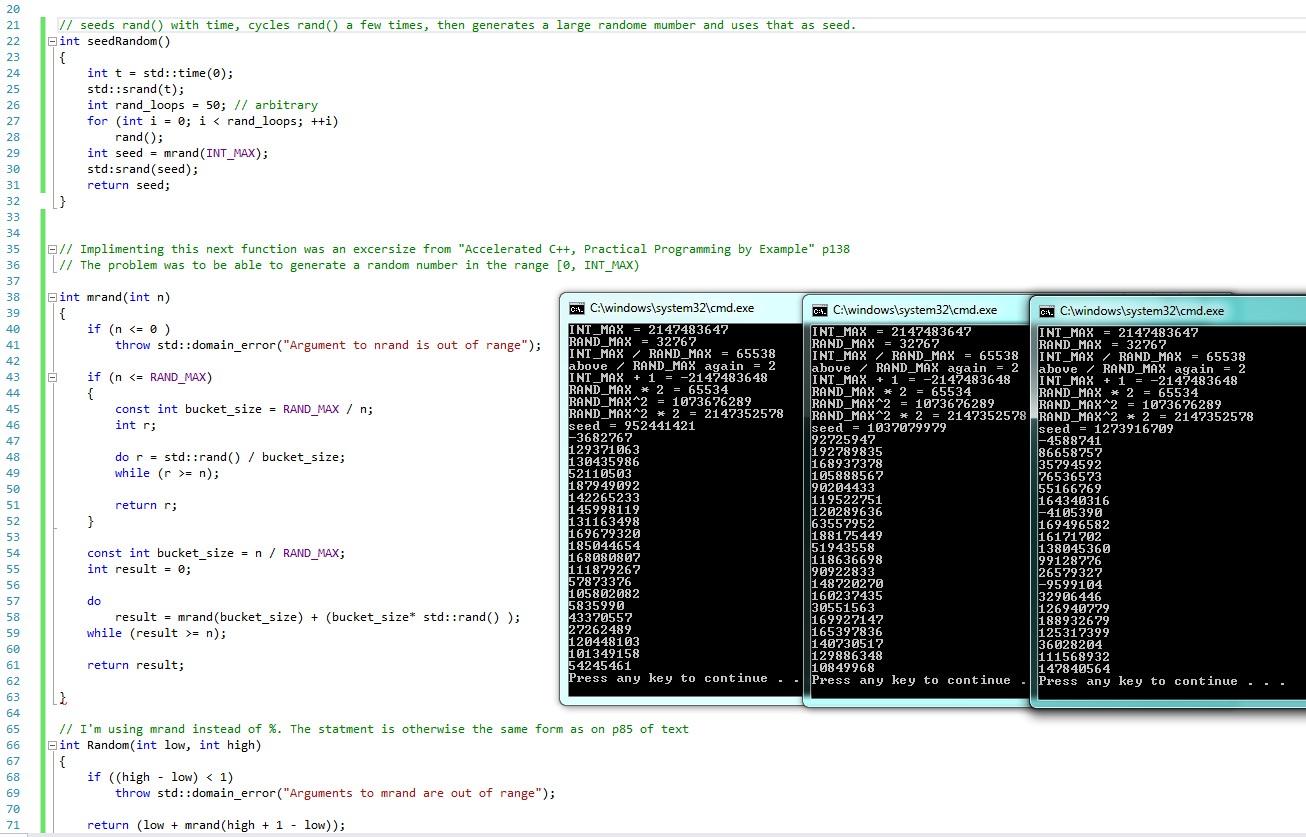Click the output value 169496582
The width and height of the screenshot is (1306, 837).
click(1074, 525)
